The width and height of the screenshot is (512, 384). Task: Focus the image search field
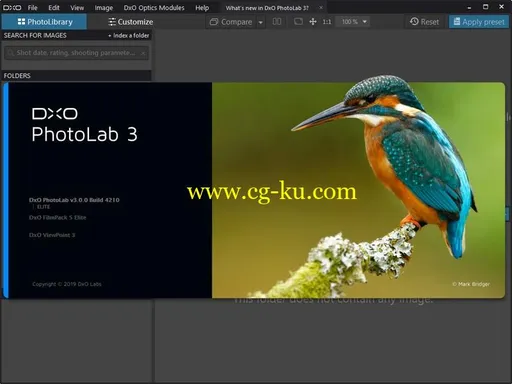76,53
